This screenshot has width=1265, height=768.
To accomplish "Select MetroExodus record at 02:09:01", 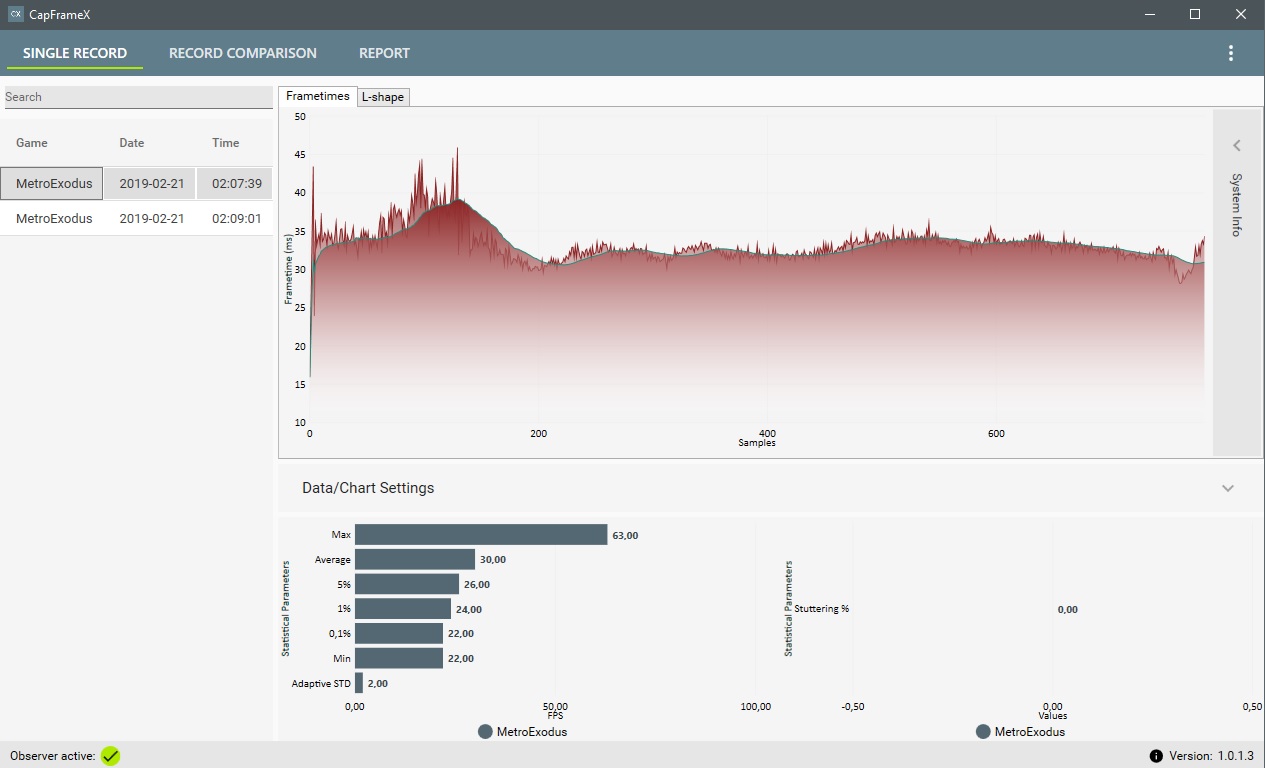I will pos(136,218).
